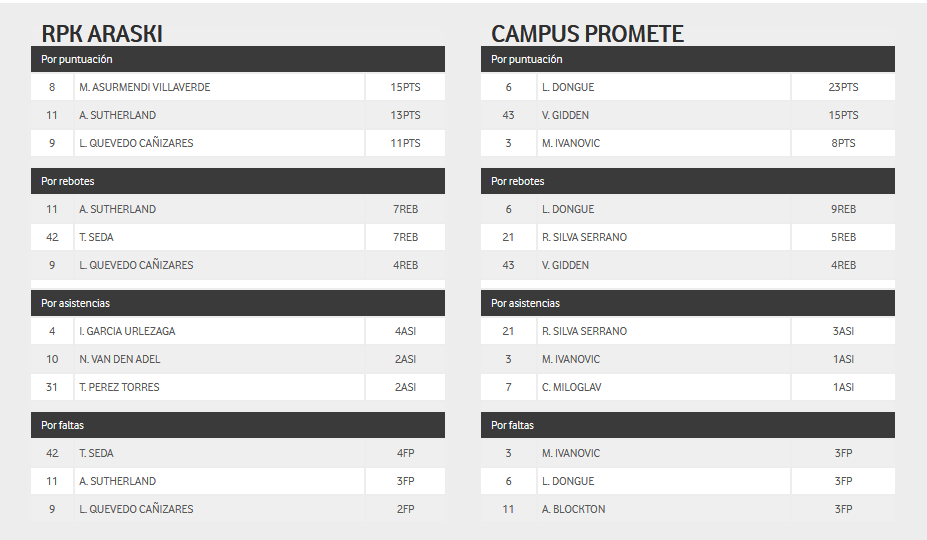Click RPK Araski 'Por faltas' header
This screenshot has height=540, width=927.
coord(238,425)
